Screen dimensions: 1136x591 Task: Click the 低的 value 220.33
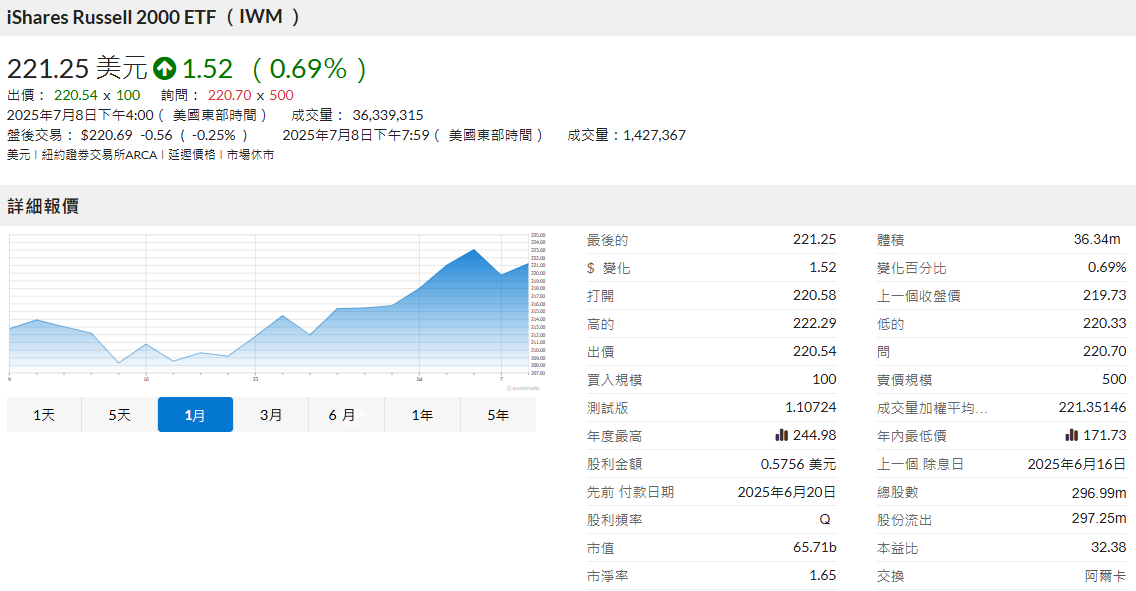[1105, 323]
